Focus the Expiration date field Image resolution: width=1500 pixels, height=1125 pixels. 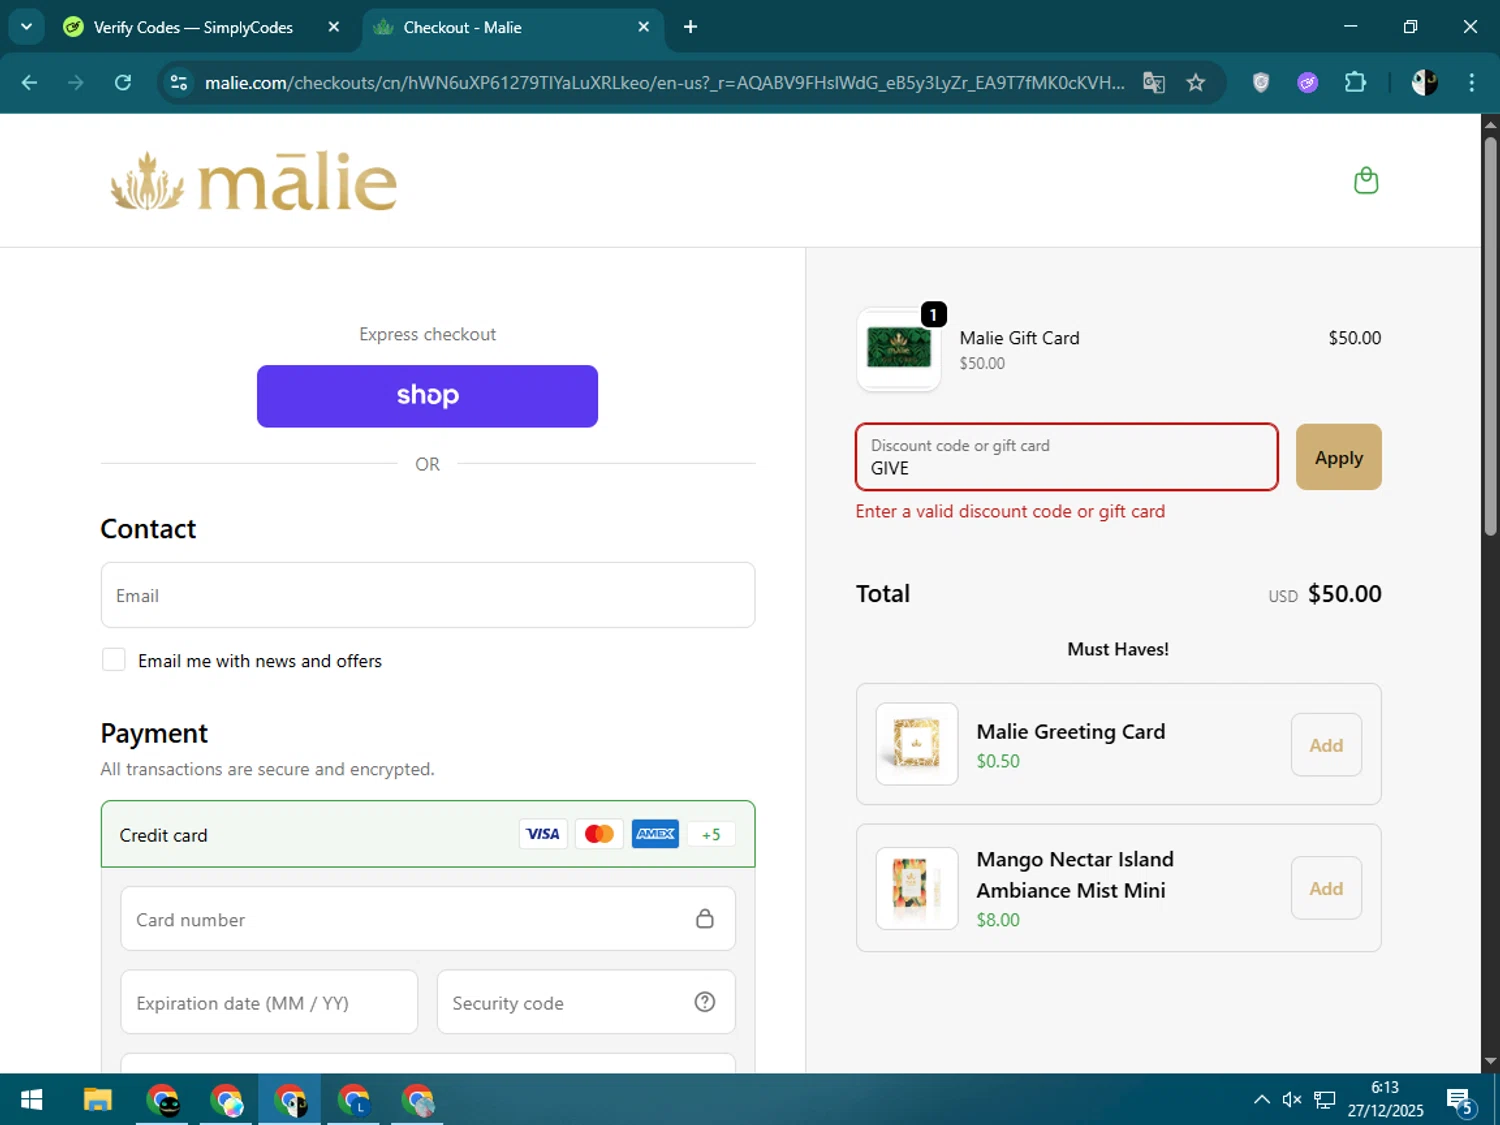[x=269, y=1002]
